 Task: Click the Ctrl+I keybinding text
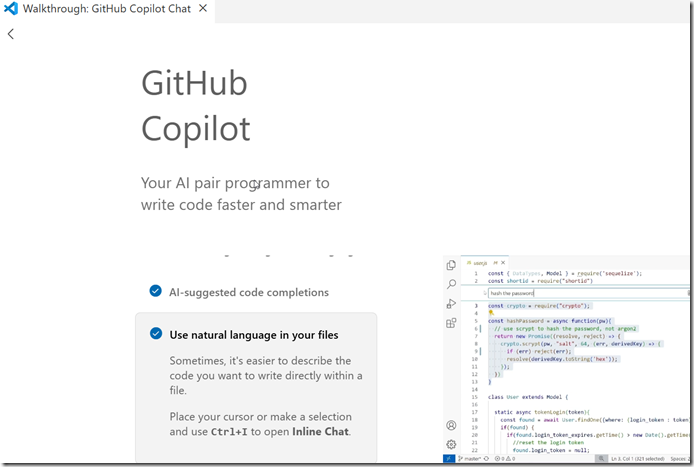tap(229, 432)
